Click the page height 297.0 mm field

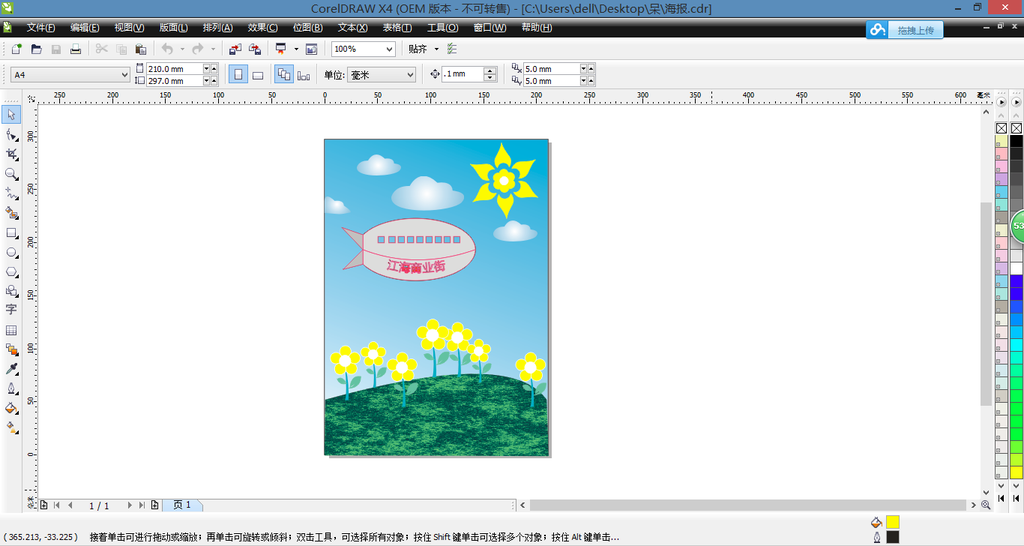(174, 81)
